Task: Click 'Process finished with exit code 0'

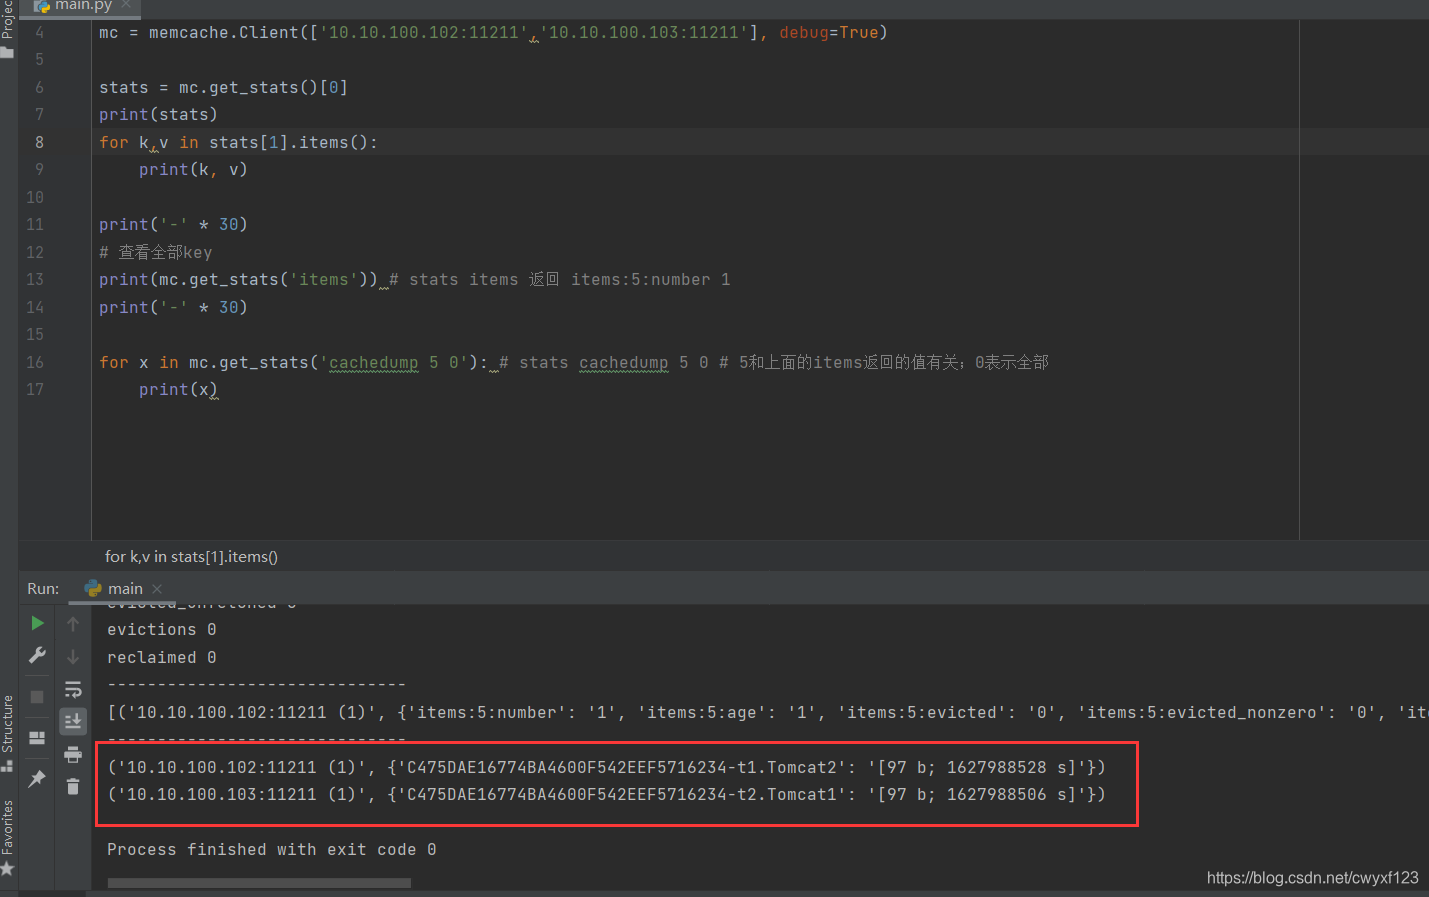Action: [272, 849]
